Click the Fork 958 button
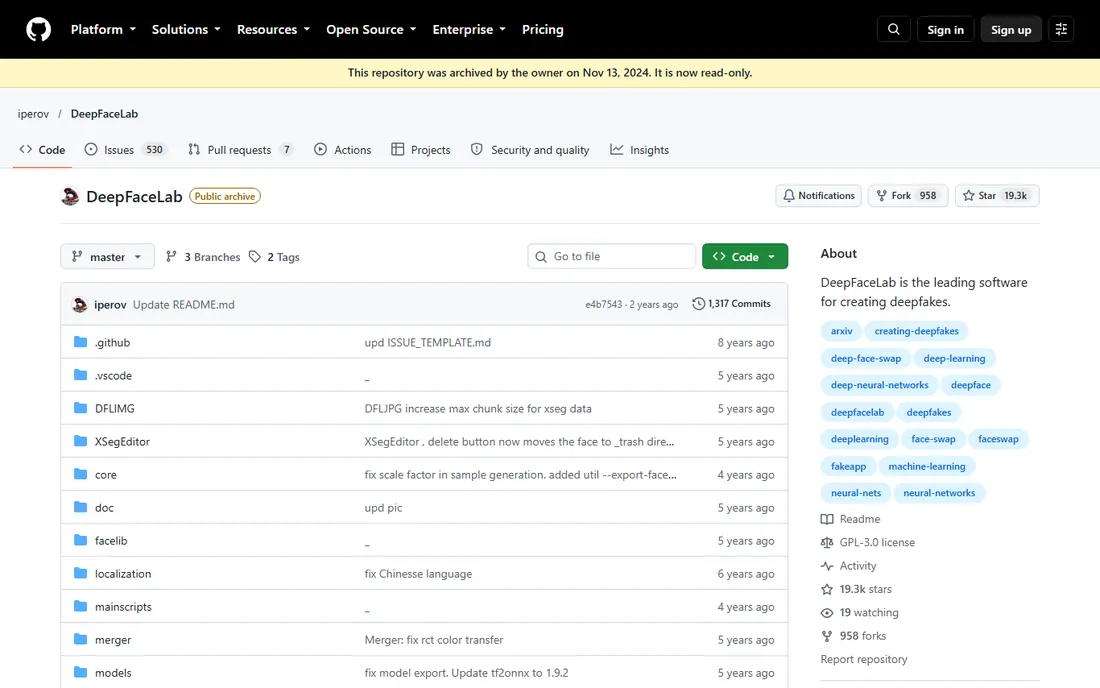The image size is (1100, 688). pos(907,196)
